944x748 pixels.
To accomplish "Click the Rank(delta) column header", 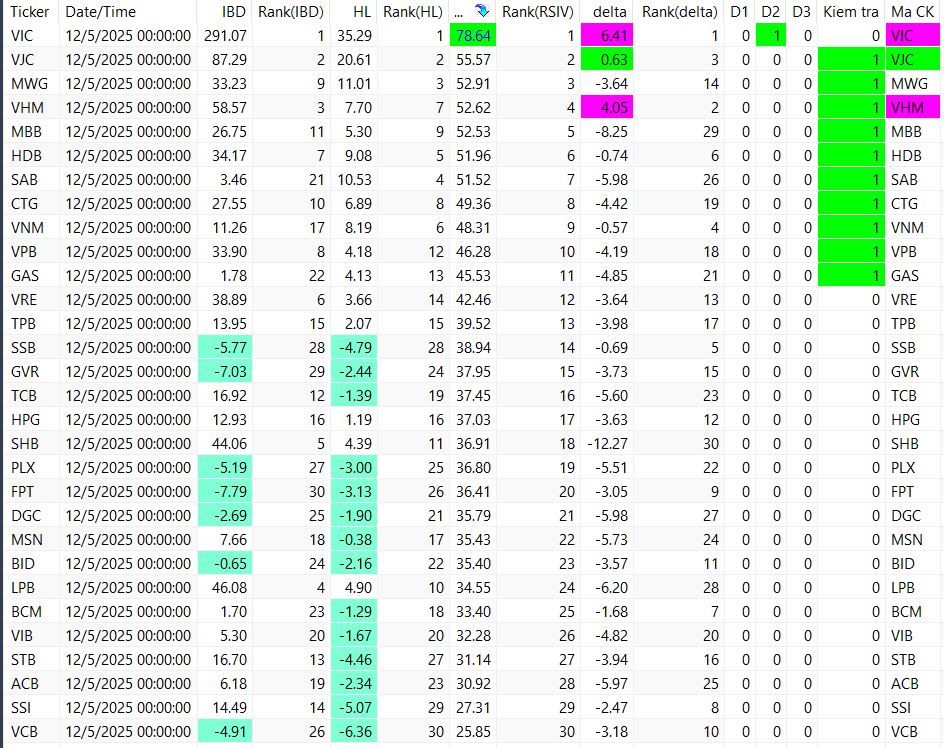I will point(680,12).
